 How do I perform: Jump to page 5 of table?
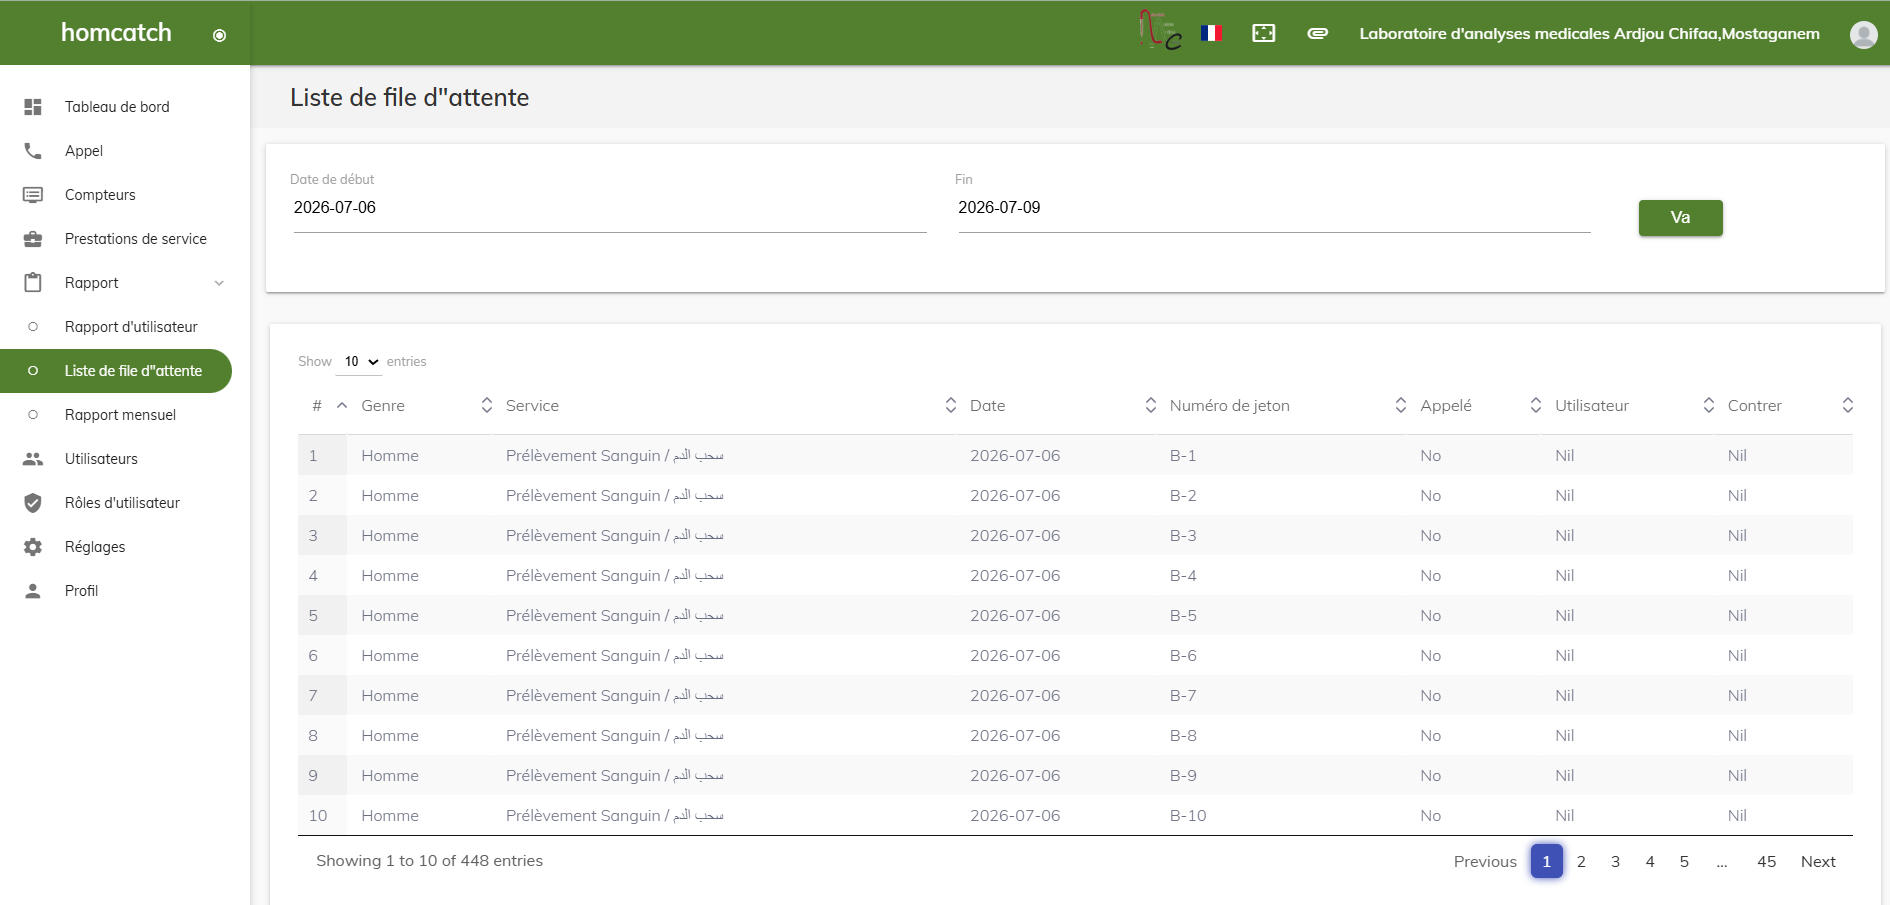click(x=1684, y=862)
